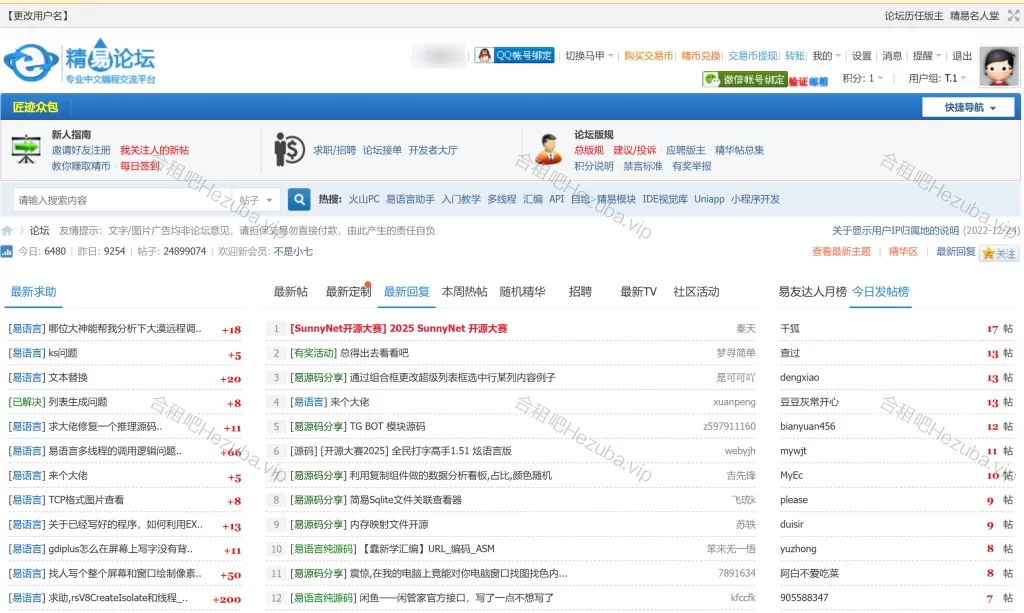Image resolution: width=1024 pixels, height=613 pixels.
Task: Click the blue search magnifier button
Action: (x=299, y=200)
